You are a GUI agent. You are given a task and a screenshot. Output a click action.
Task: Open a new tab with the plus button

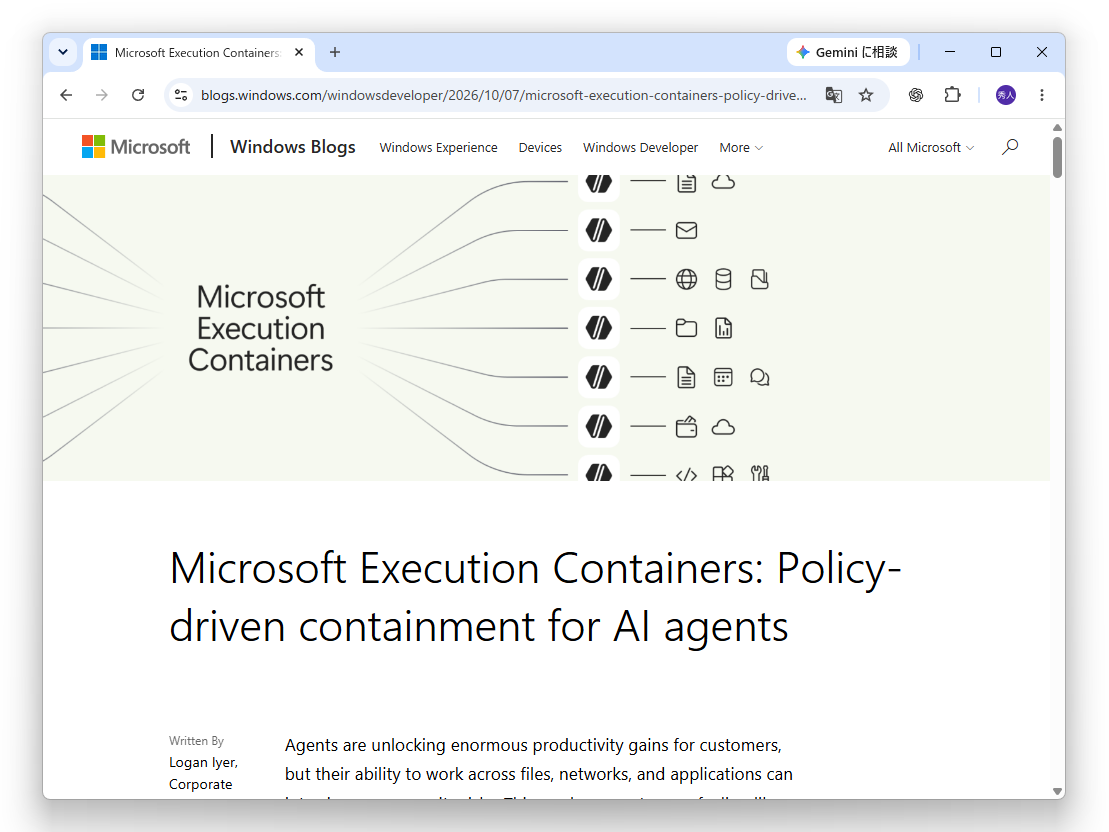coord(335,52)
